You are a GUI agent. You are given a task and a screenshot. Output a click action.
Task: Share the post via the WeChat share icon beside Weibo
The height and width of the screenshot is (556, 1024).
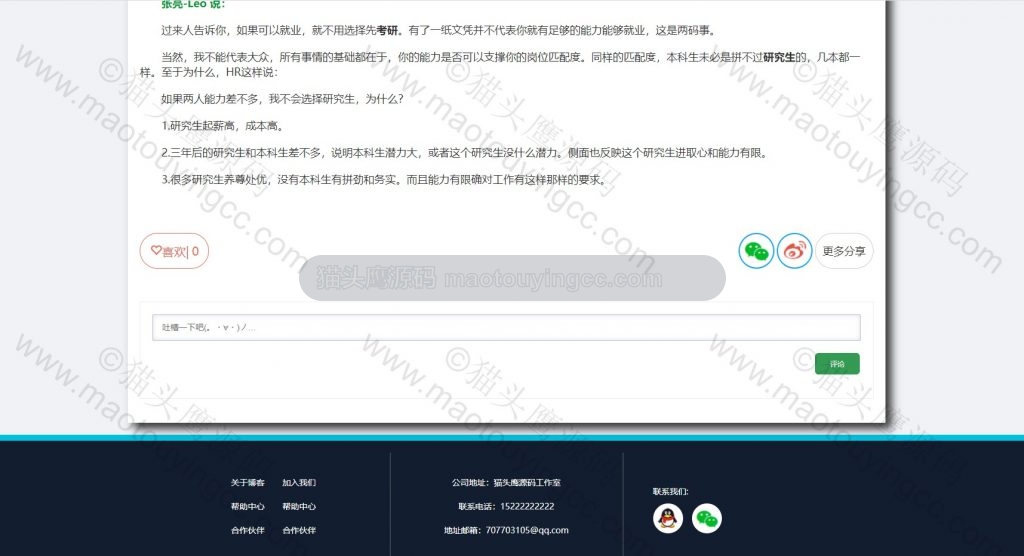[756, 251]
